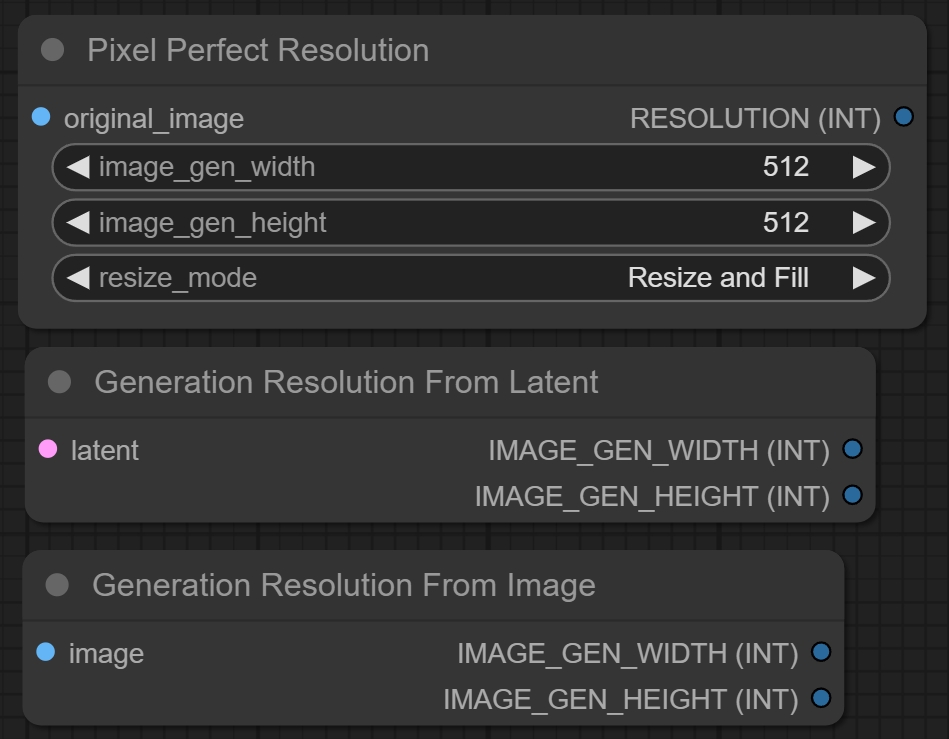Click IMAGE_GEN_WIDTH output socket on Latent node
949x739 pixels.
[852, 449]
